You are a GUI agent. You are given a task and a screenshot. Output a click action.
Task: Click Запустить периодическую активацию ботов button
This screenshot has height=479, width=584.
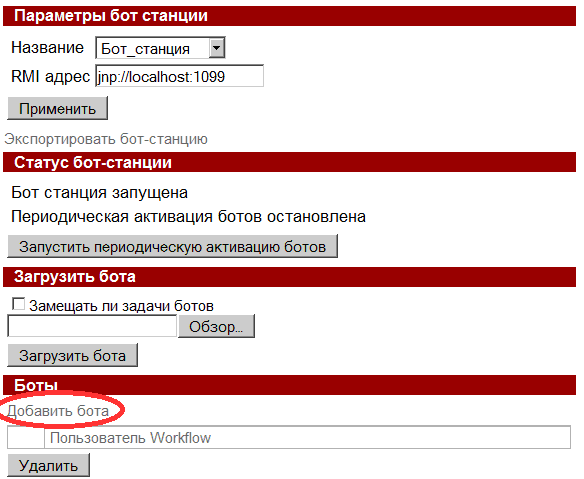[x=172, y=246]
